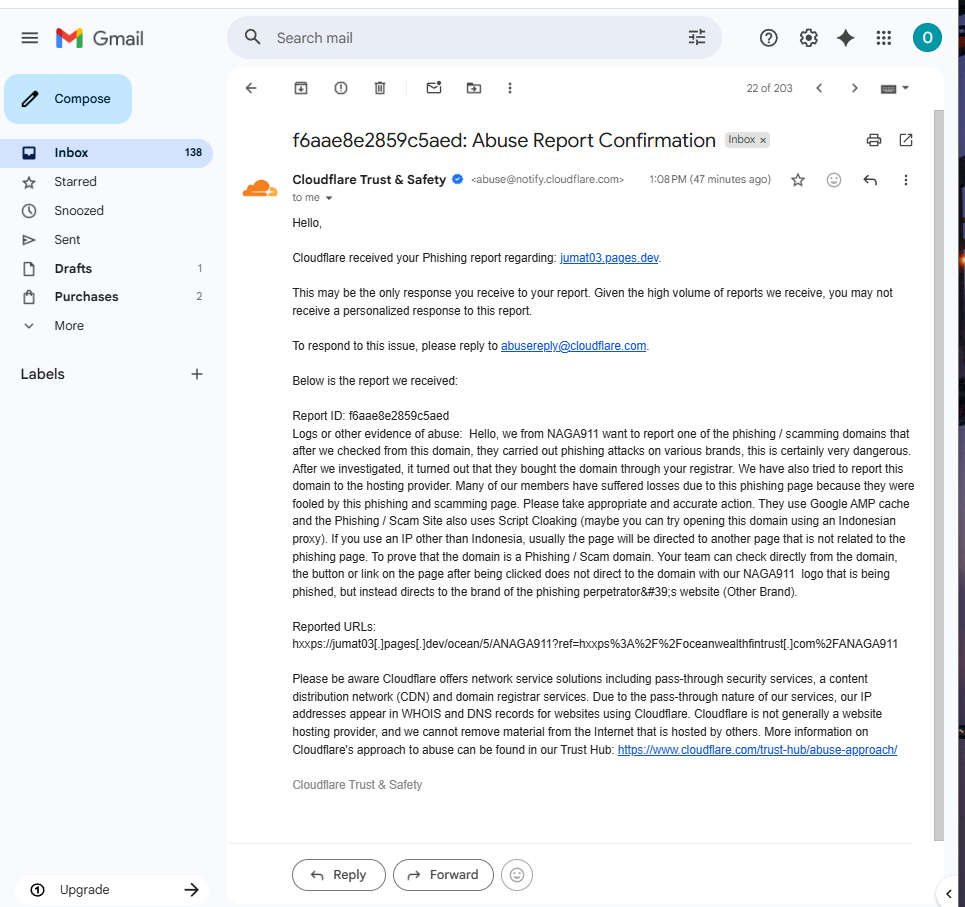Open Sent folder
This screenshot has height=907, width=965.
[106, 239]
